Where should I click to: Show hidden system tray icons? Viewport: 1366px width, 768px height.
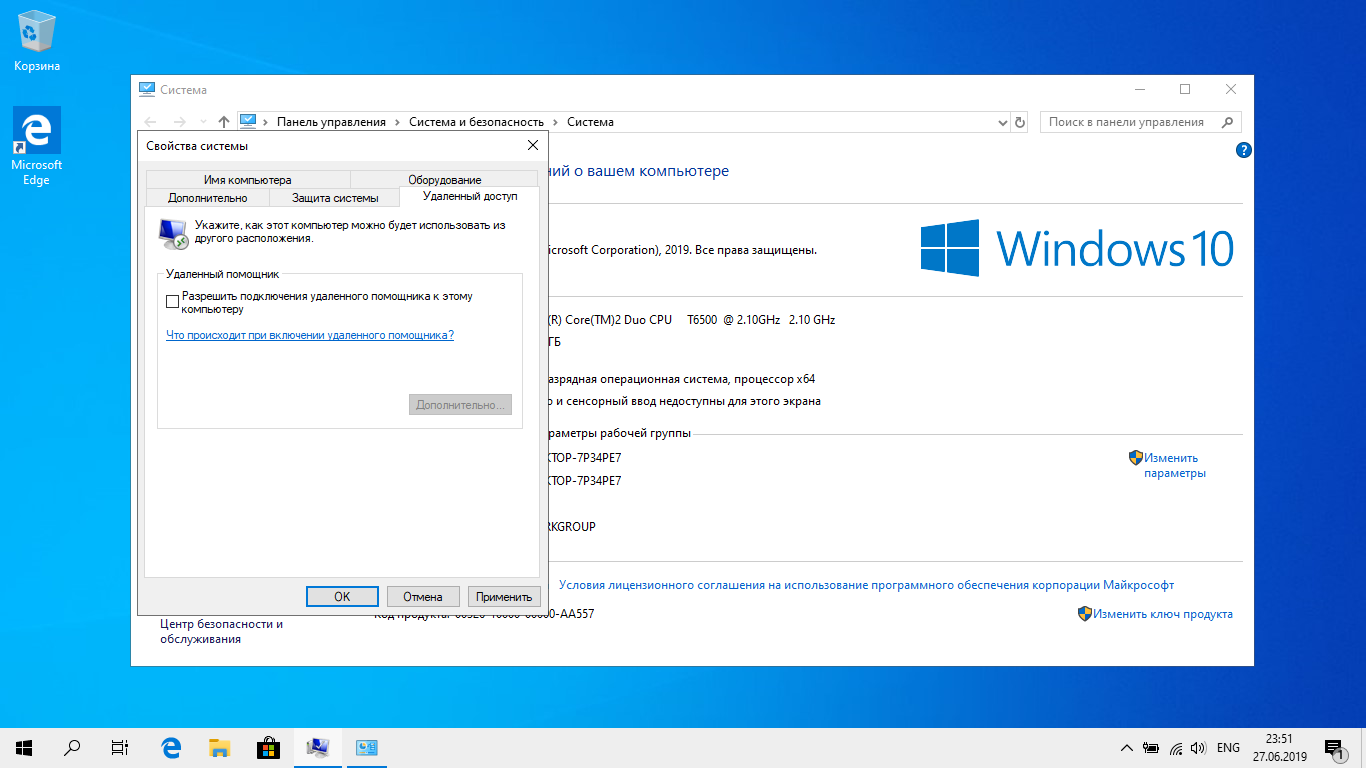[1126, 748]
